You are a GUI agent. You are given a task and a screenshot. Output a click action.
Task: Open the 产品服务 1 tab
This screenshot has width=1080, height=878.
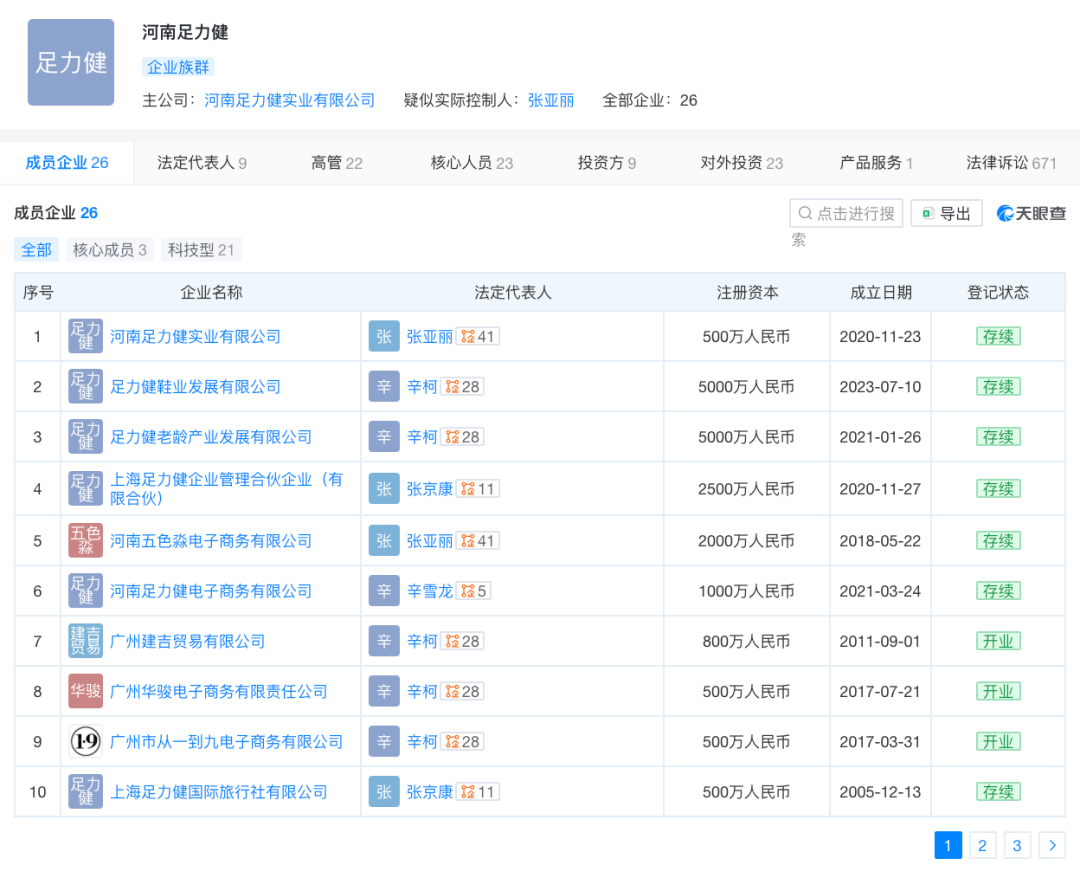876,163
